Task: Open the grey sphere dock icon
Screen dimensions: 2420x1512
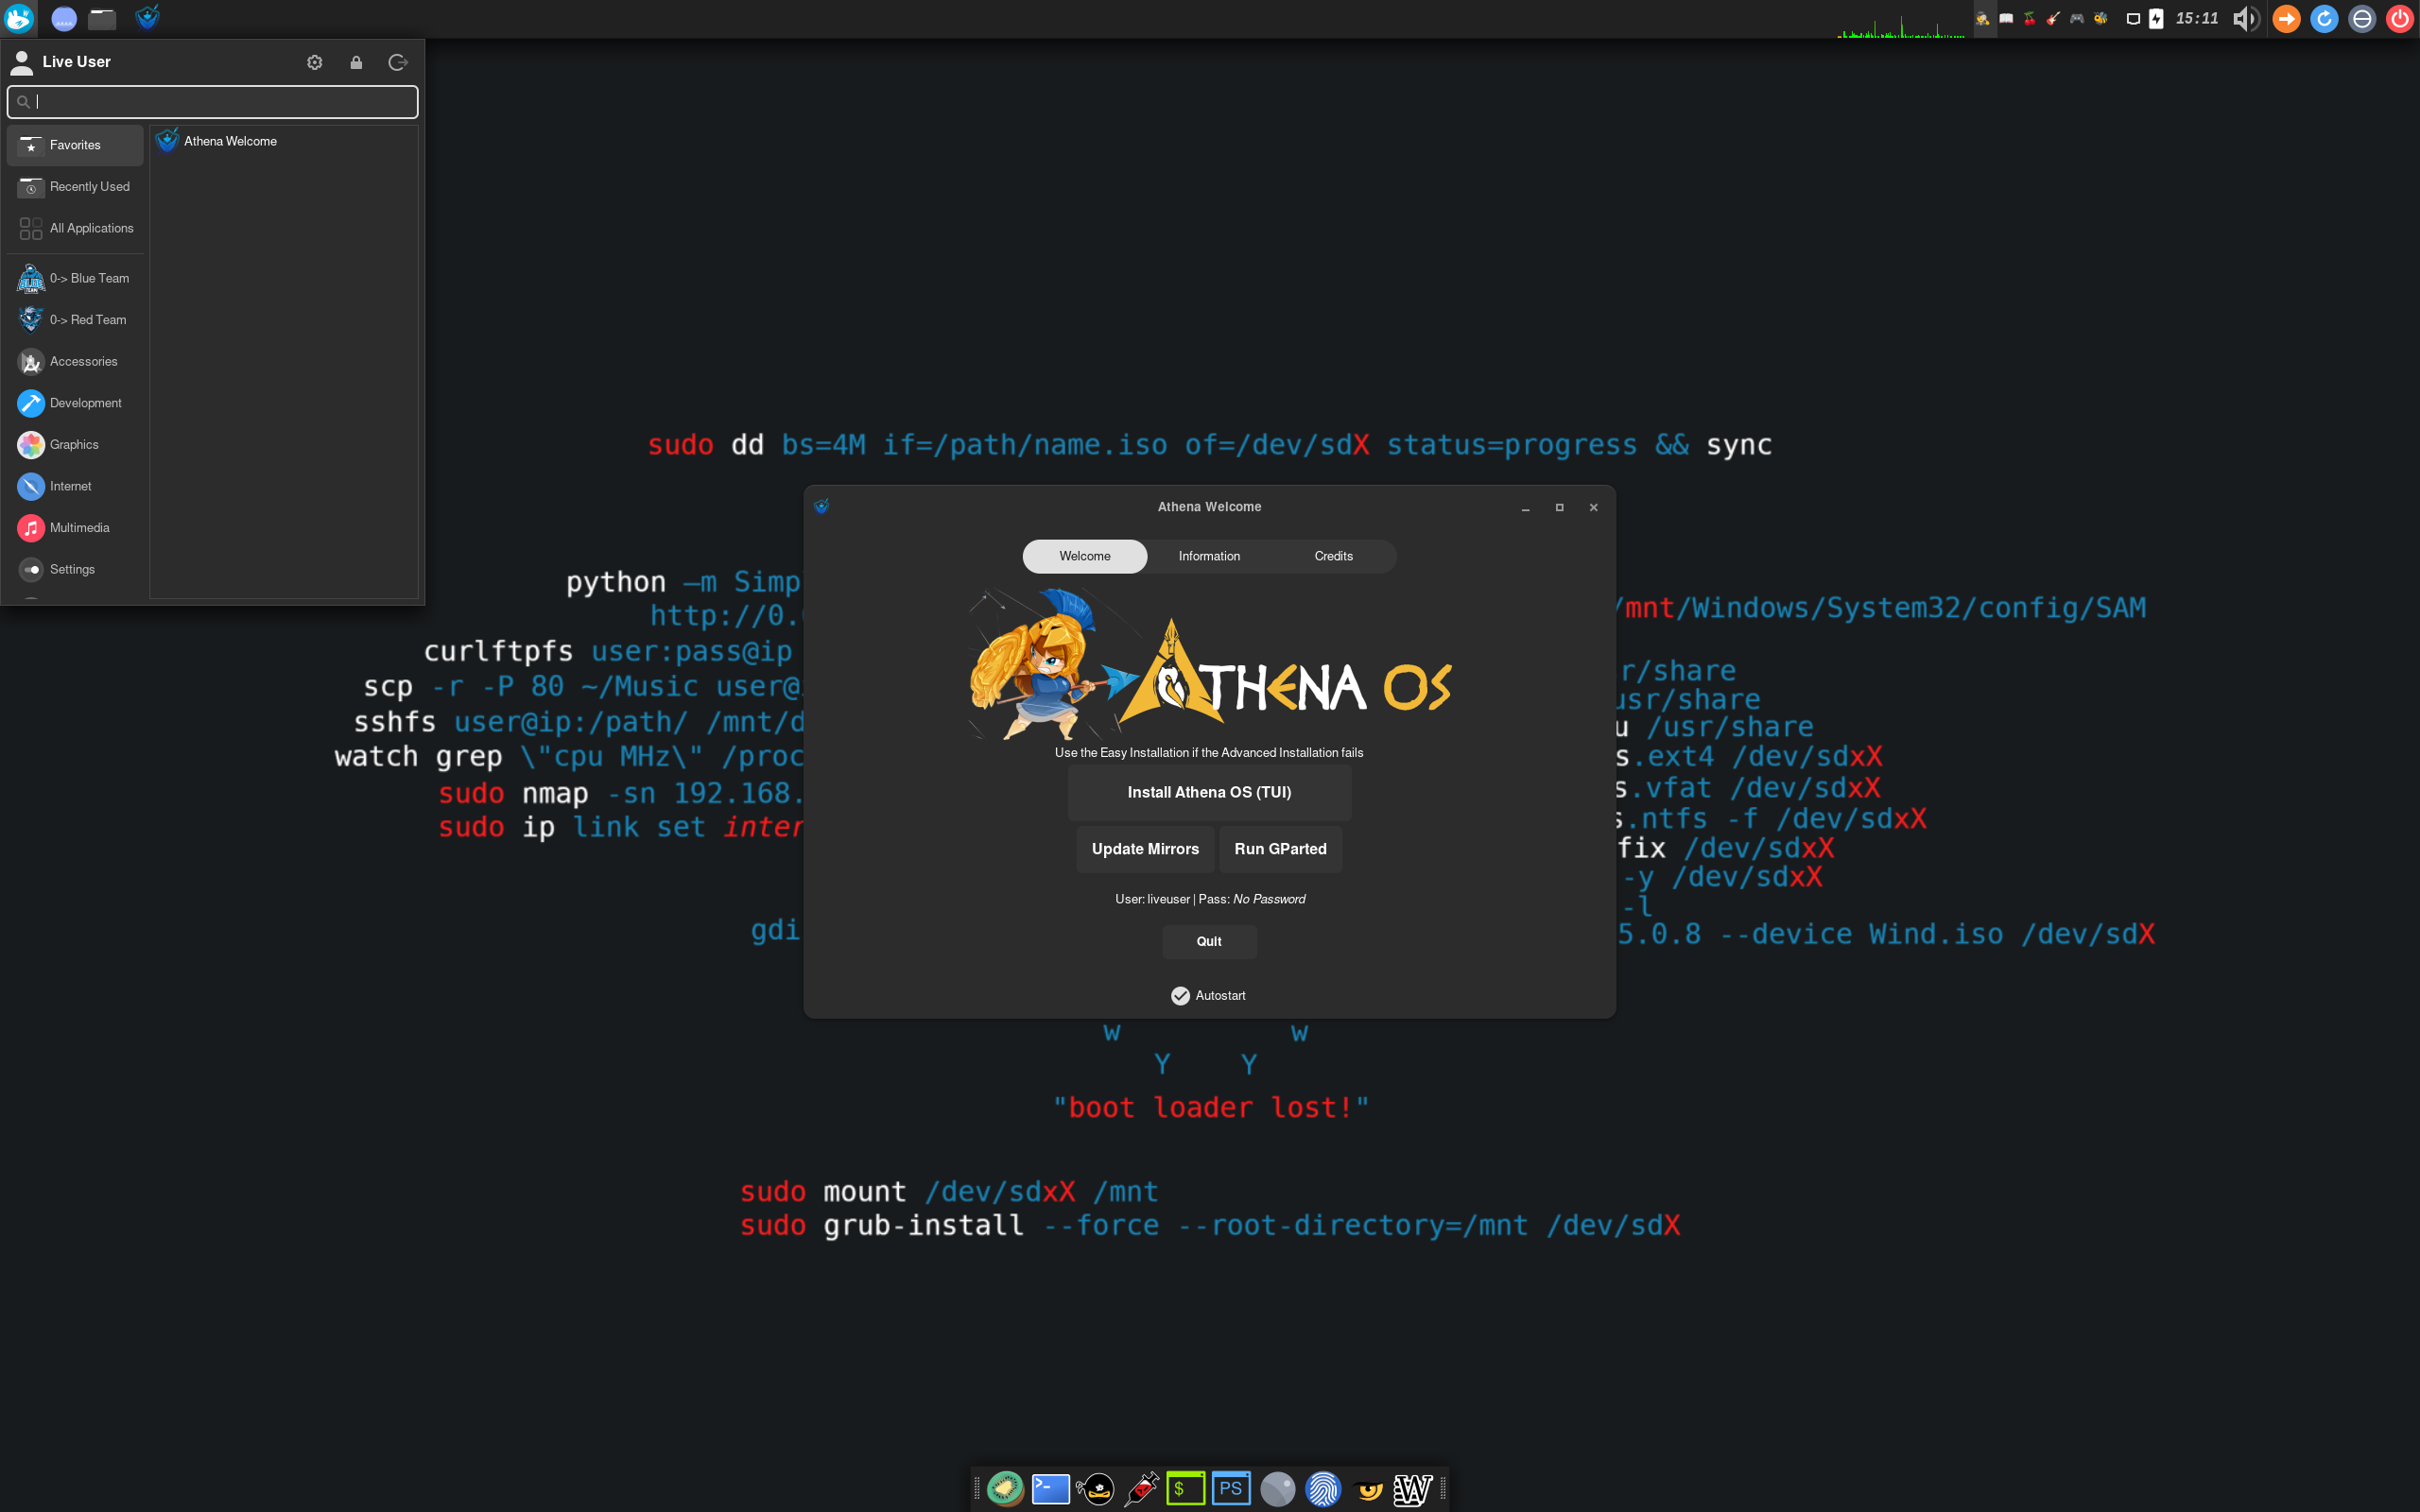Action: point(1277,1488)
